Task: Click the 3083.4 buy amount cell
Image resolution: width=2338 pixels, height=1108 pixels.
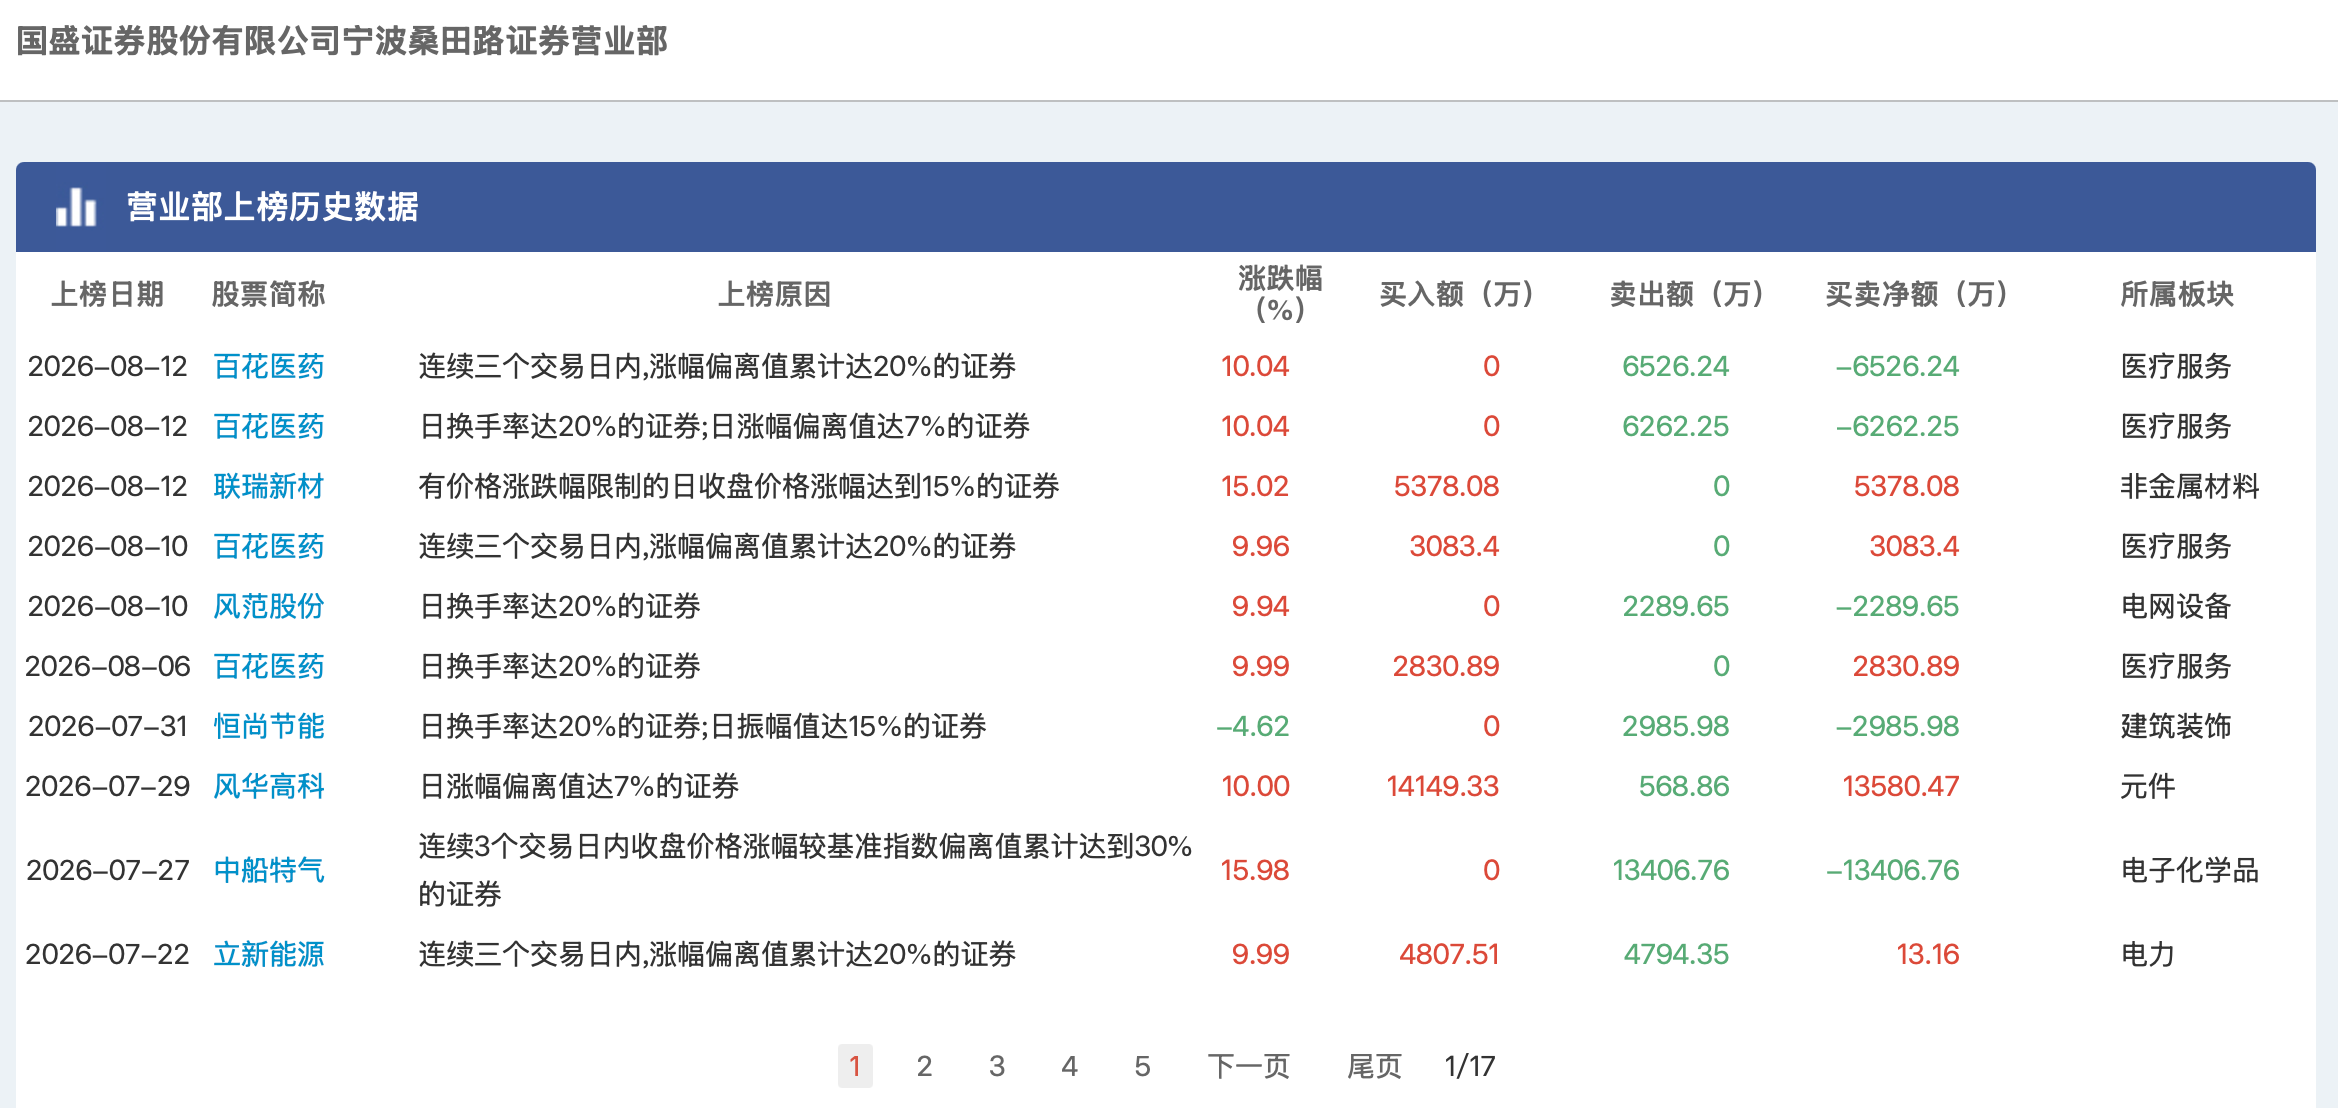Action: pyautogui.click(x=1454, y=546)
